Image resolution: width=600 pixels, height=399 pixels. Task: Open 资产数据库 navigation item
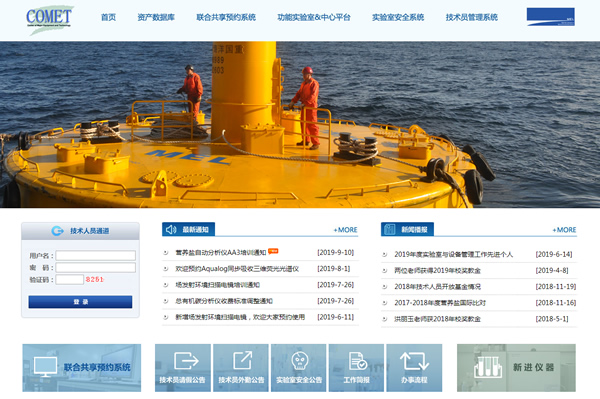(x=156, y=17)
